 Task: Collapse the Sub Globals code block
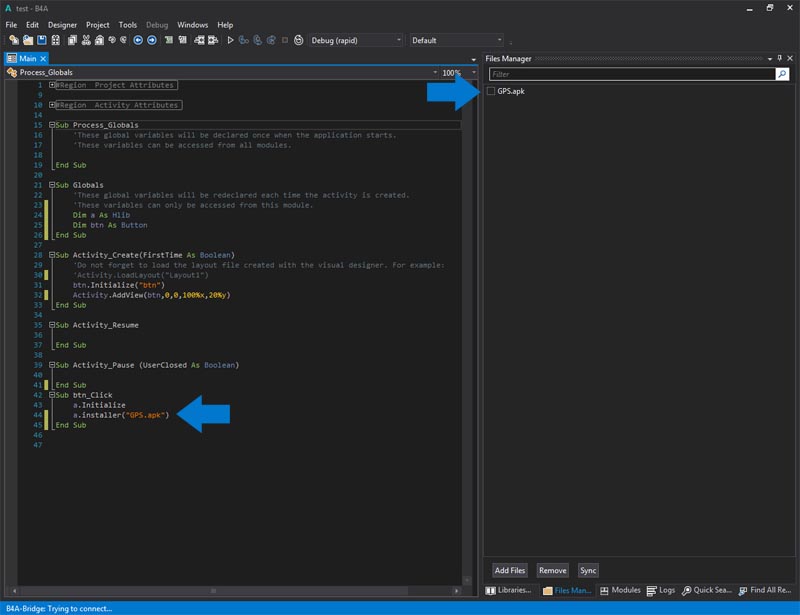pyautogui.click(x=51, y=185)
